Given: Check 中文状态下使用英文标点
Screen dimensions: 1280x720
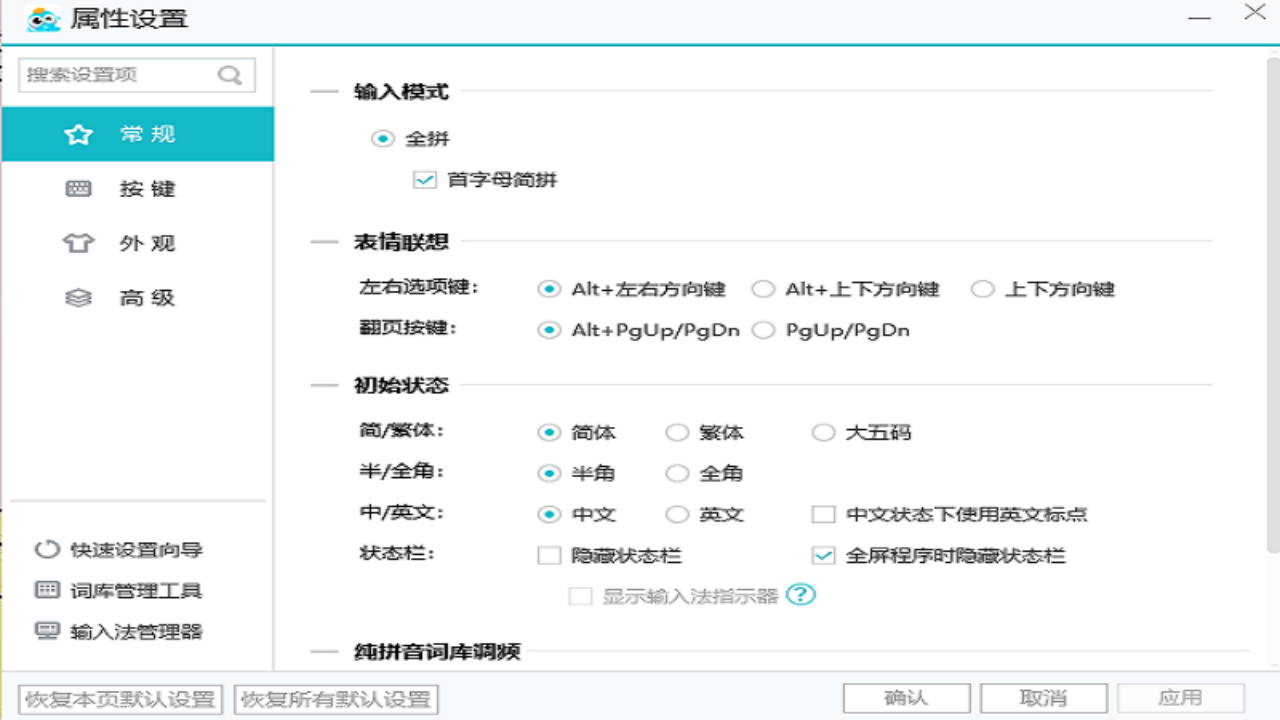Looking at the screenshot, I should 824,514.
